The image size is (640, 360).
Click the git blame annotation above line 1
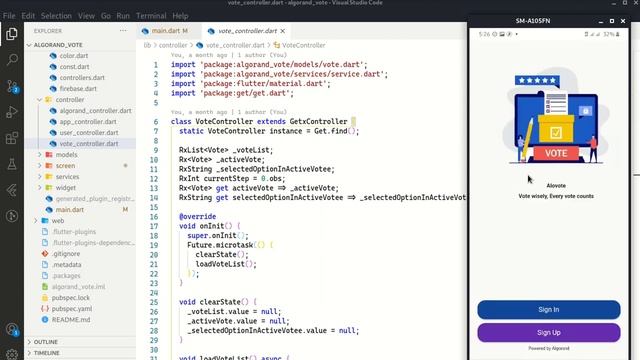(229, 55)
